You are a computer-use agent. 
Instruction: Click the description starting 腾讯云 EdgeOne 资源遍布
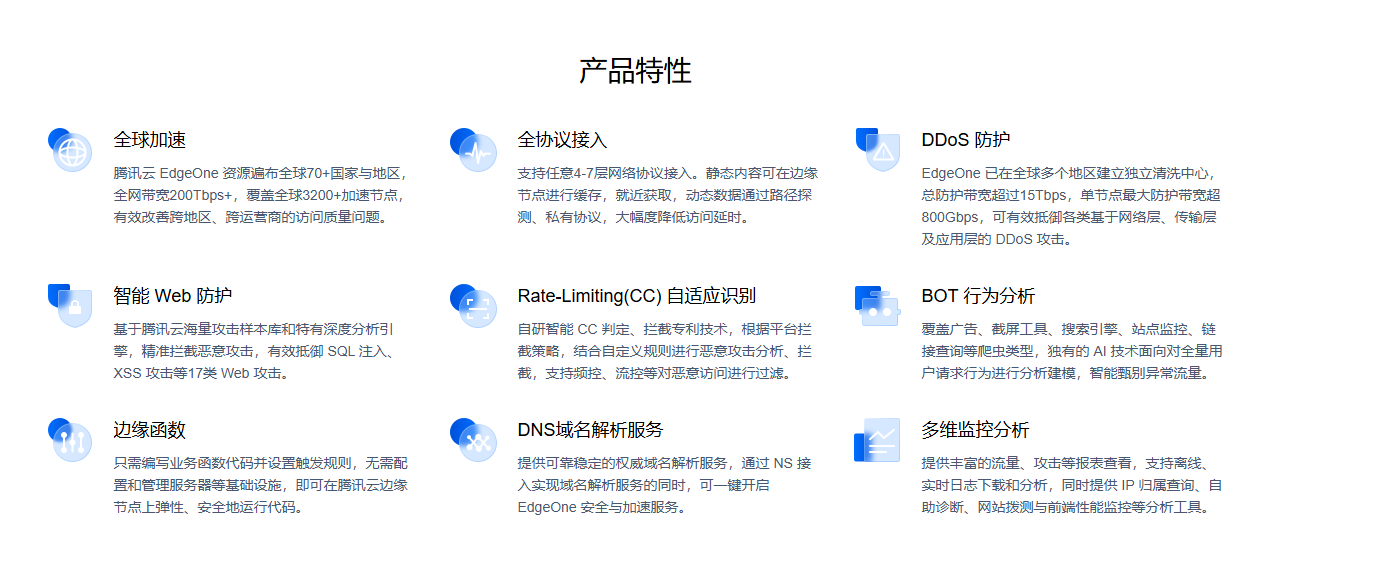[x=261, y=195]
